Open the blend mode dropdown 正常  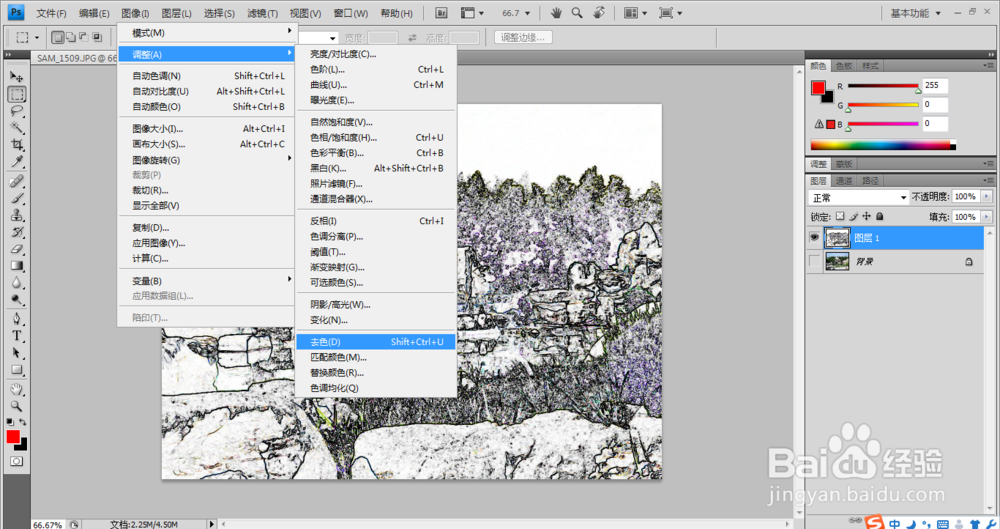point(858,197)
